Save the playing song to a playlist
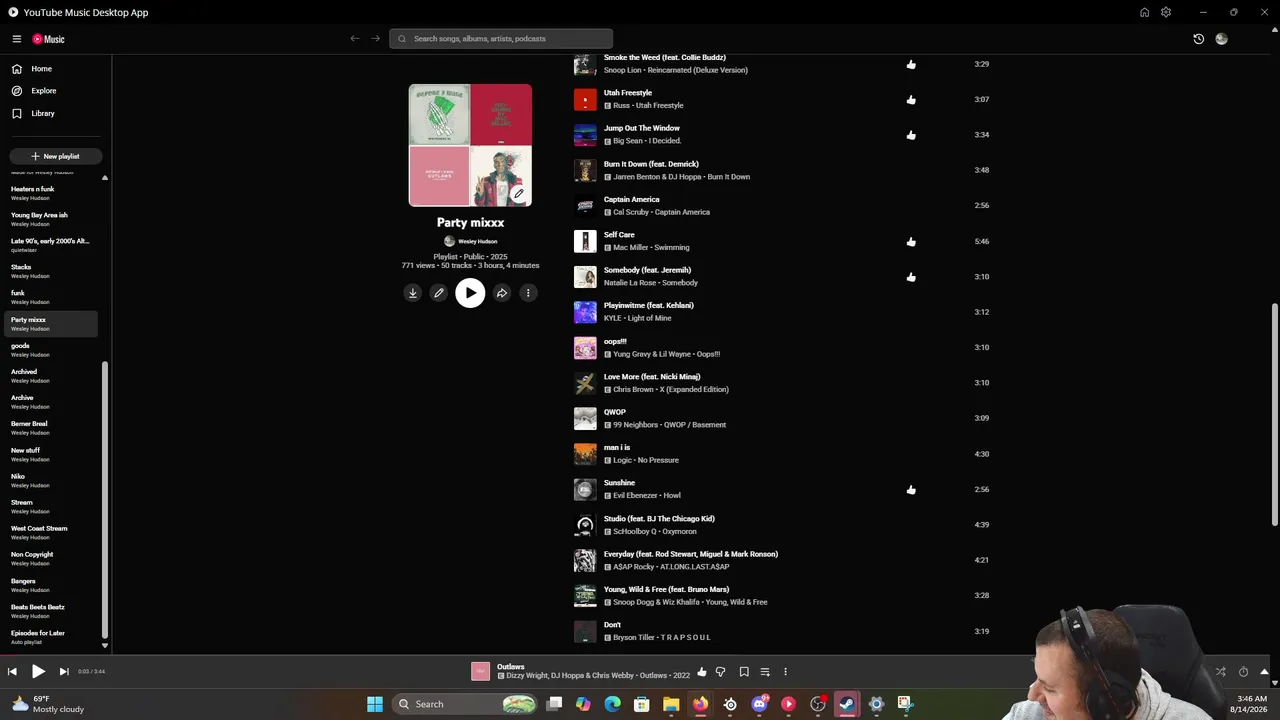The height and width of the screenshot is (720, 1280). (744, 672)
